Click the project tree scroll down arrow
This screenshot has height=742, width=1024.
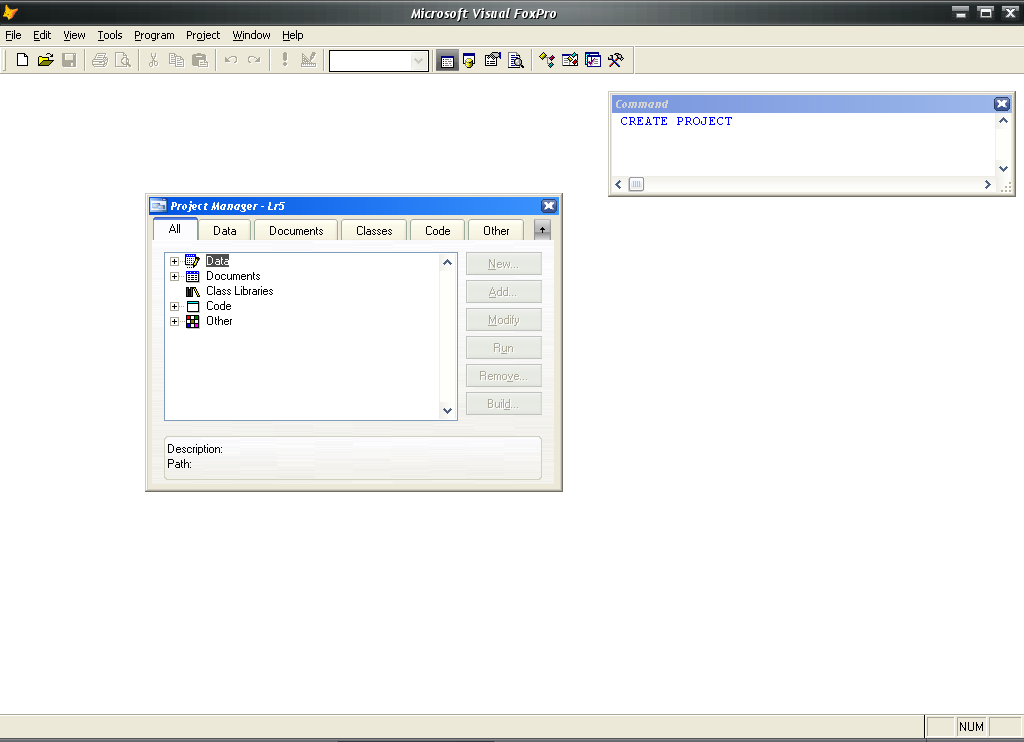point(447,411)
